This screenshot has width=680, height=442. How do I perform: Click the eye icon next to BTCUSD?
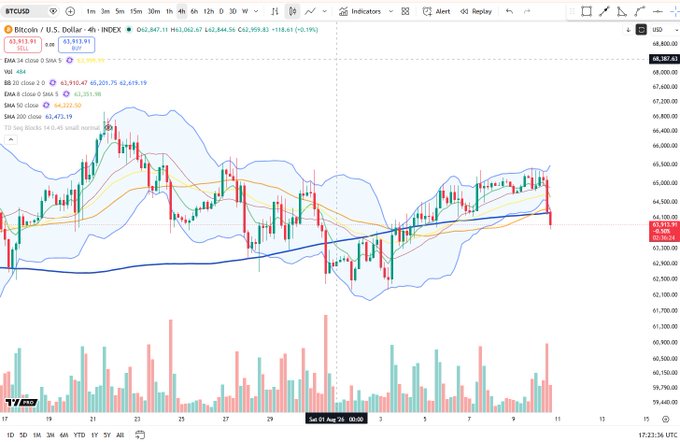tap(53, 11)
